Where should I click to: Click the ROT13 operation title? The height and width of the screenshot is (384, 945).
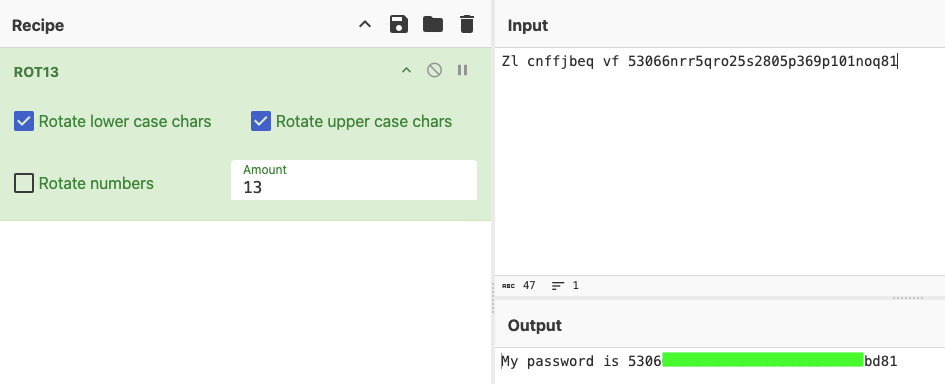[36, 72]
